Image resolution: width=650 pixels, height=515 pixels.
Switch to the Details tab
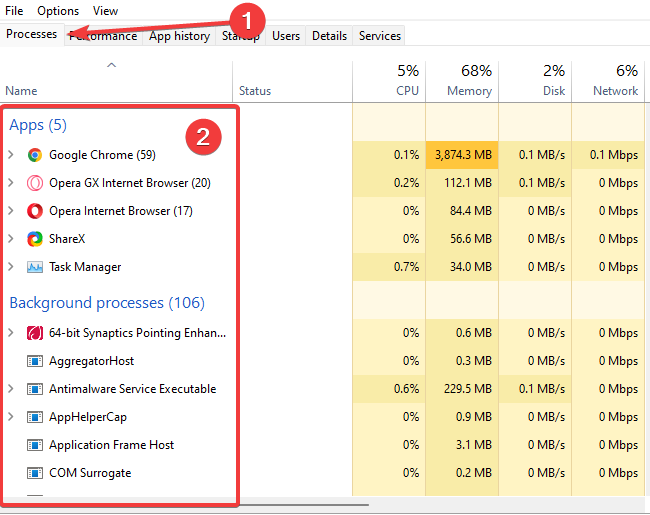click(x=330, y=36)
